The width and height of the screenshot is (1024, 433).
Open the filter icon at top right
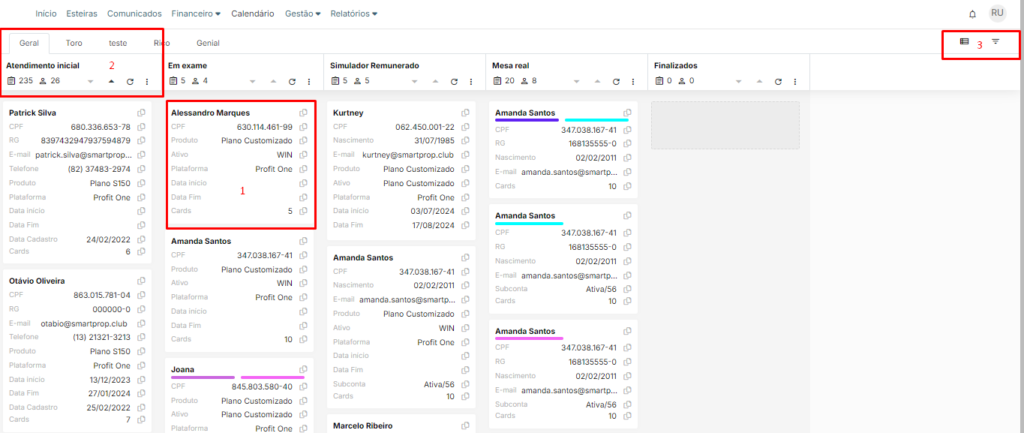[x=995, y=42]
